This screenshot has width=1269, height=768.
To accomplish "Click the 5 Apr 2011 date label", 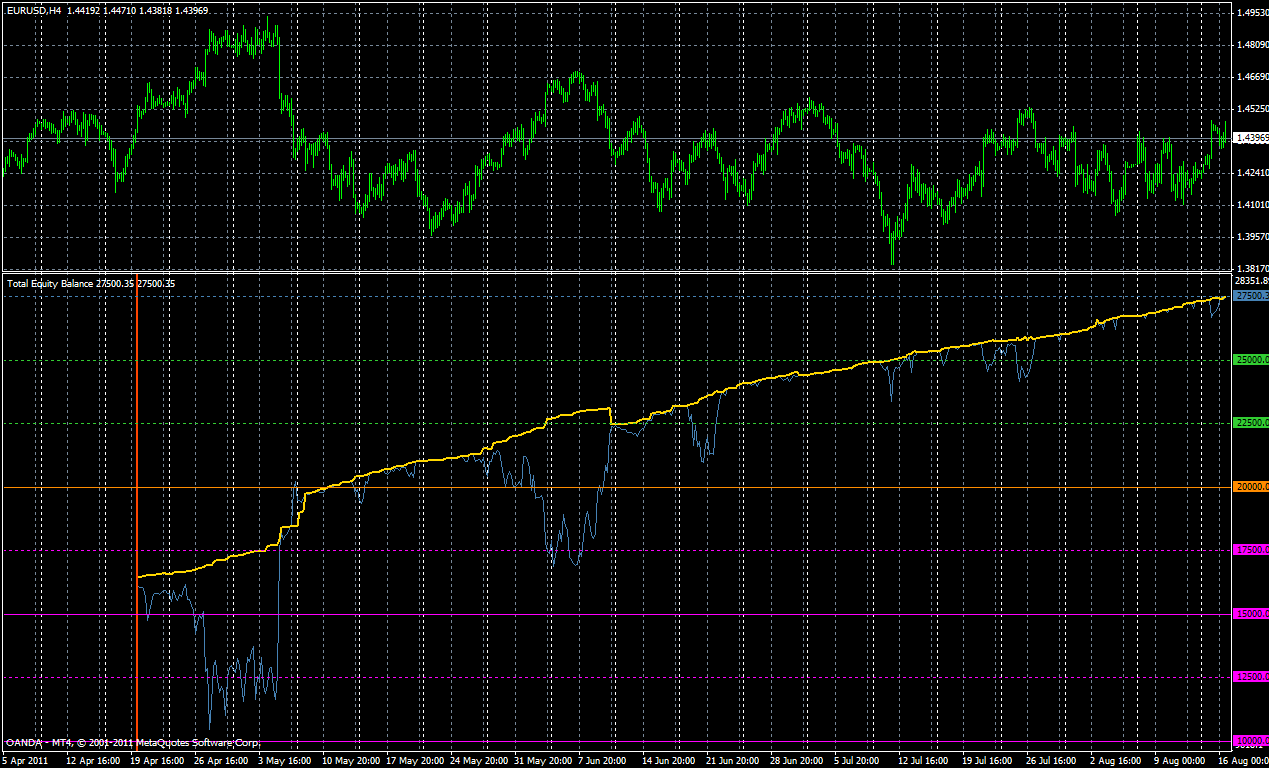I will click(23, 761).
